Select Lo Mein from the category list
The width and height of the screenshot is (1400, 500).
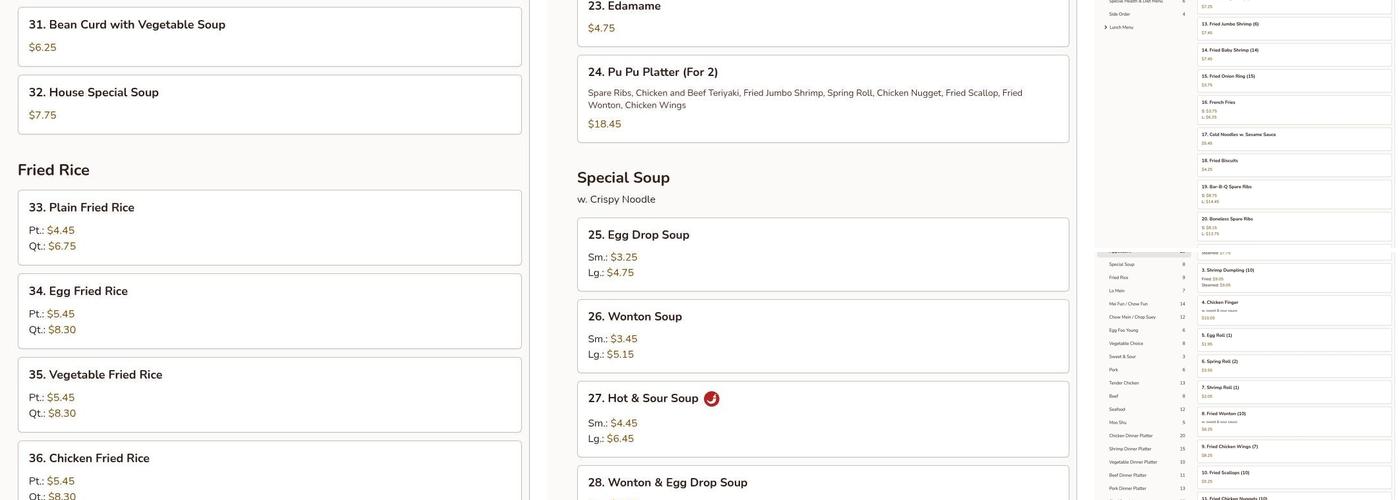pyautogui.click(x=1116, y=291)
